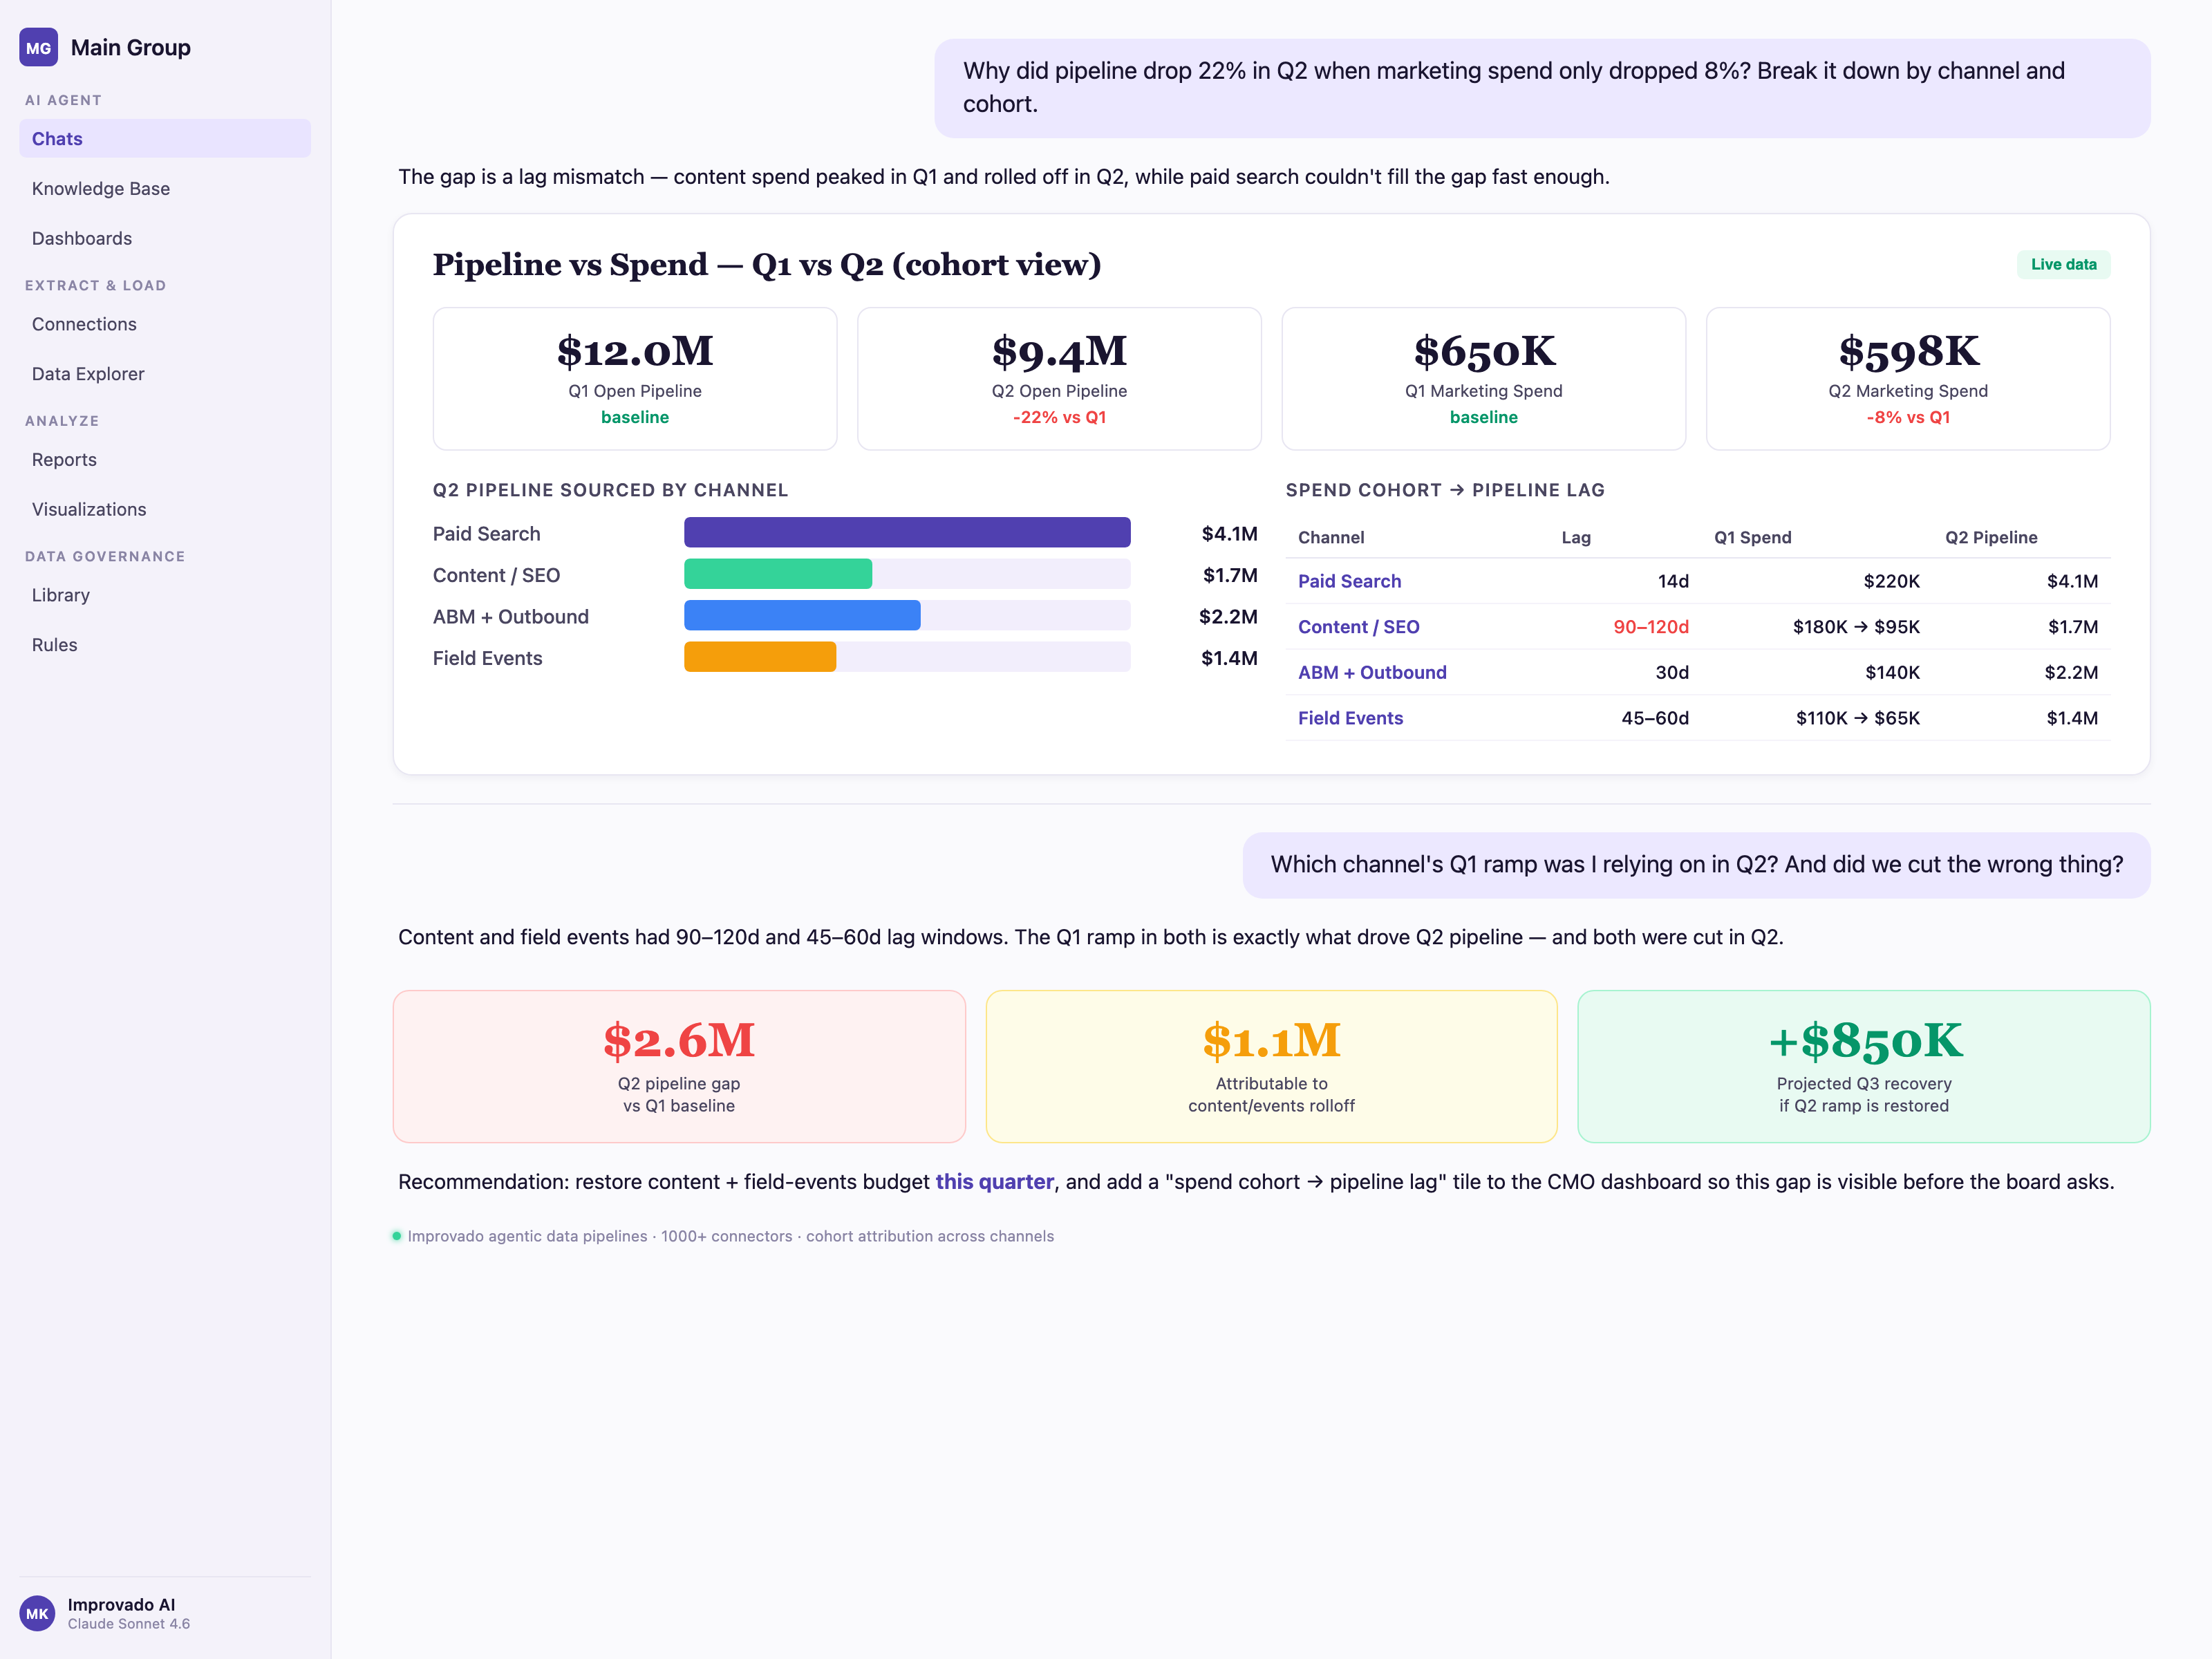
Task: Click the $140K ABM spend cell
Action: (1892, 672)
